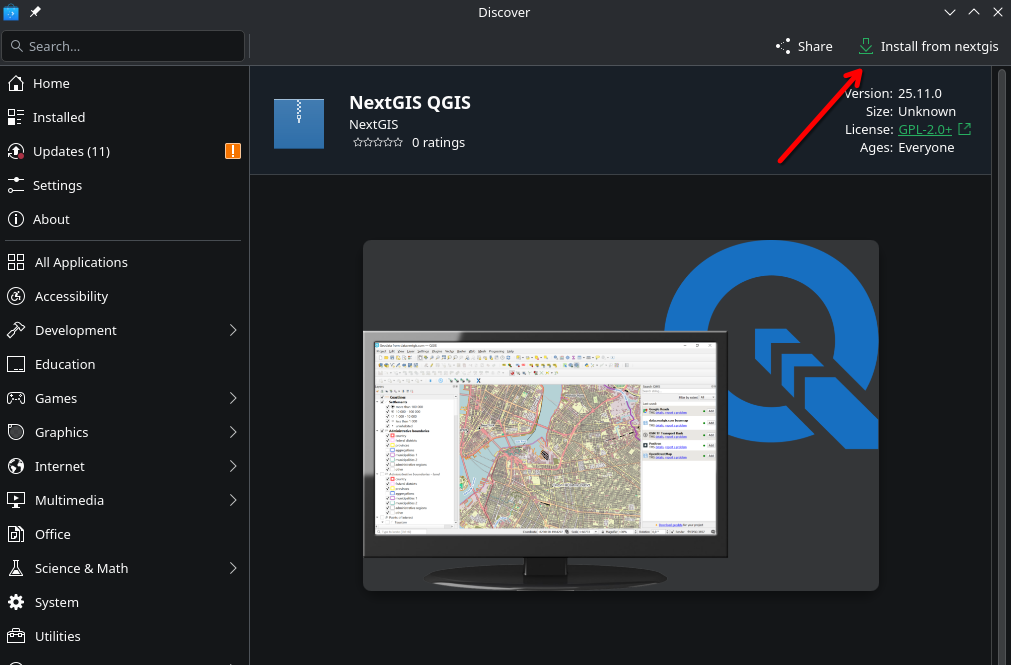This screenshot has height=665, width=1011.
Task: Click the Share icon in toolbar
Action: (783, 47)
